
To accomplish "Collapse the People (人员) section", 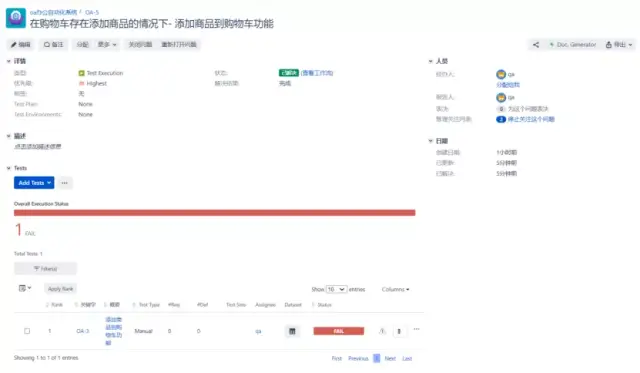I will [x=430, y=61].
